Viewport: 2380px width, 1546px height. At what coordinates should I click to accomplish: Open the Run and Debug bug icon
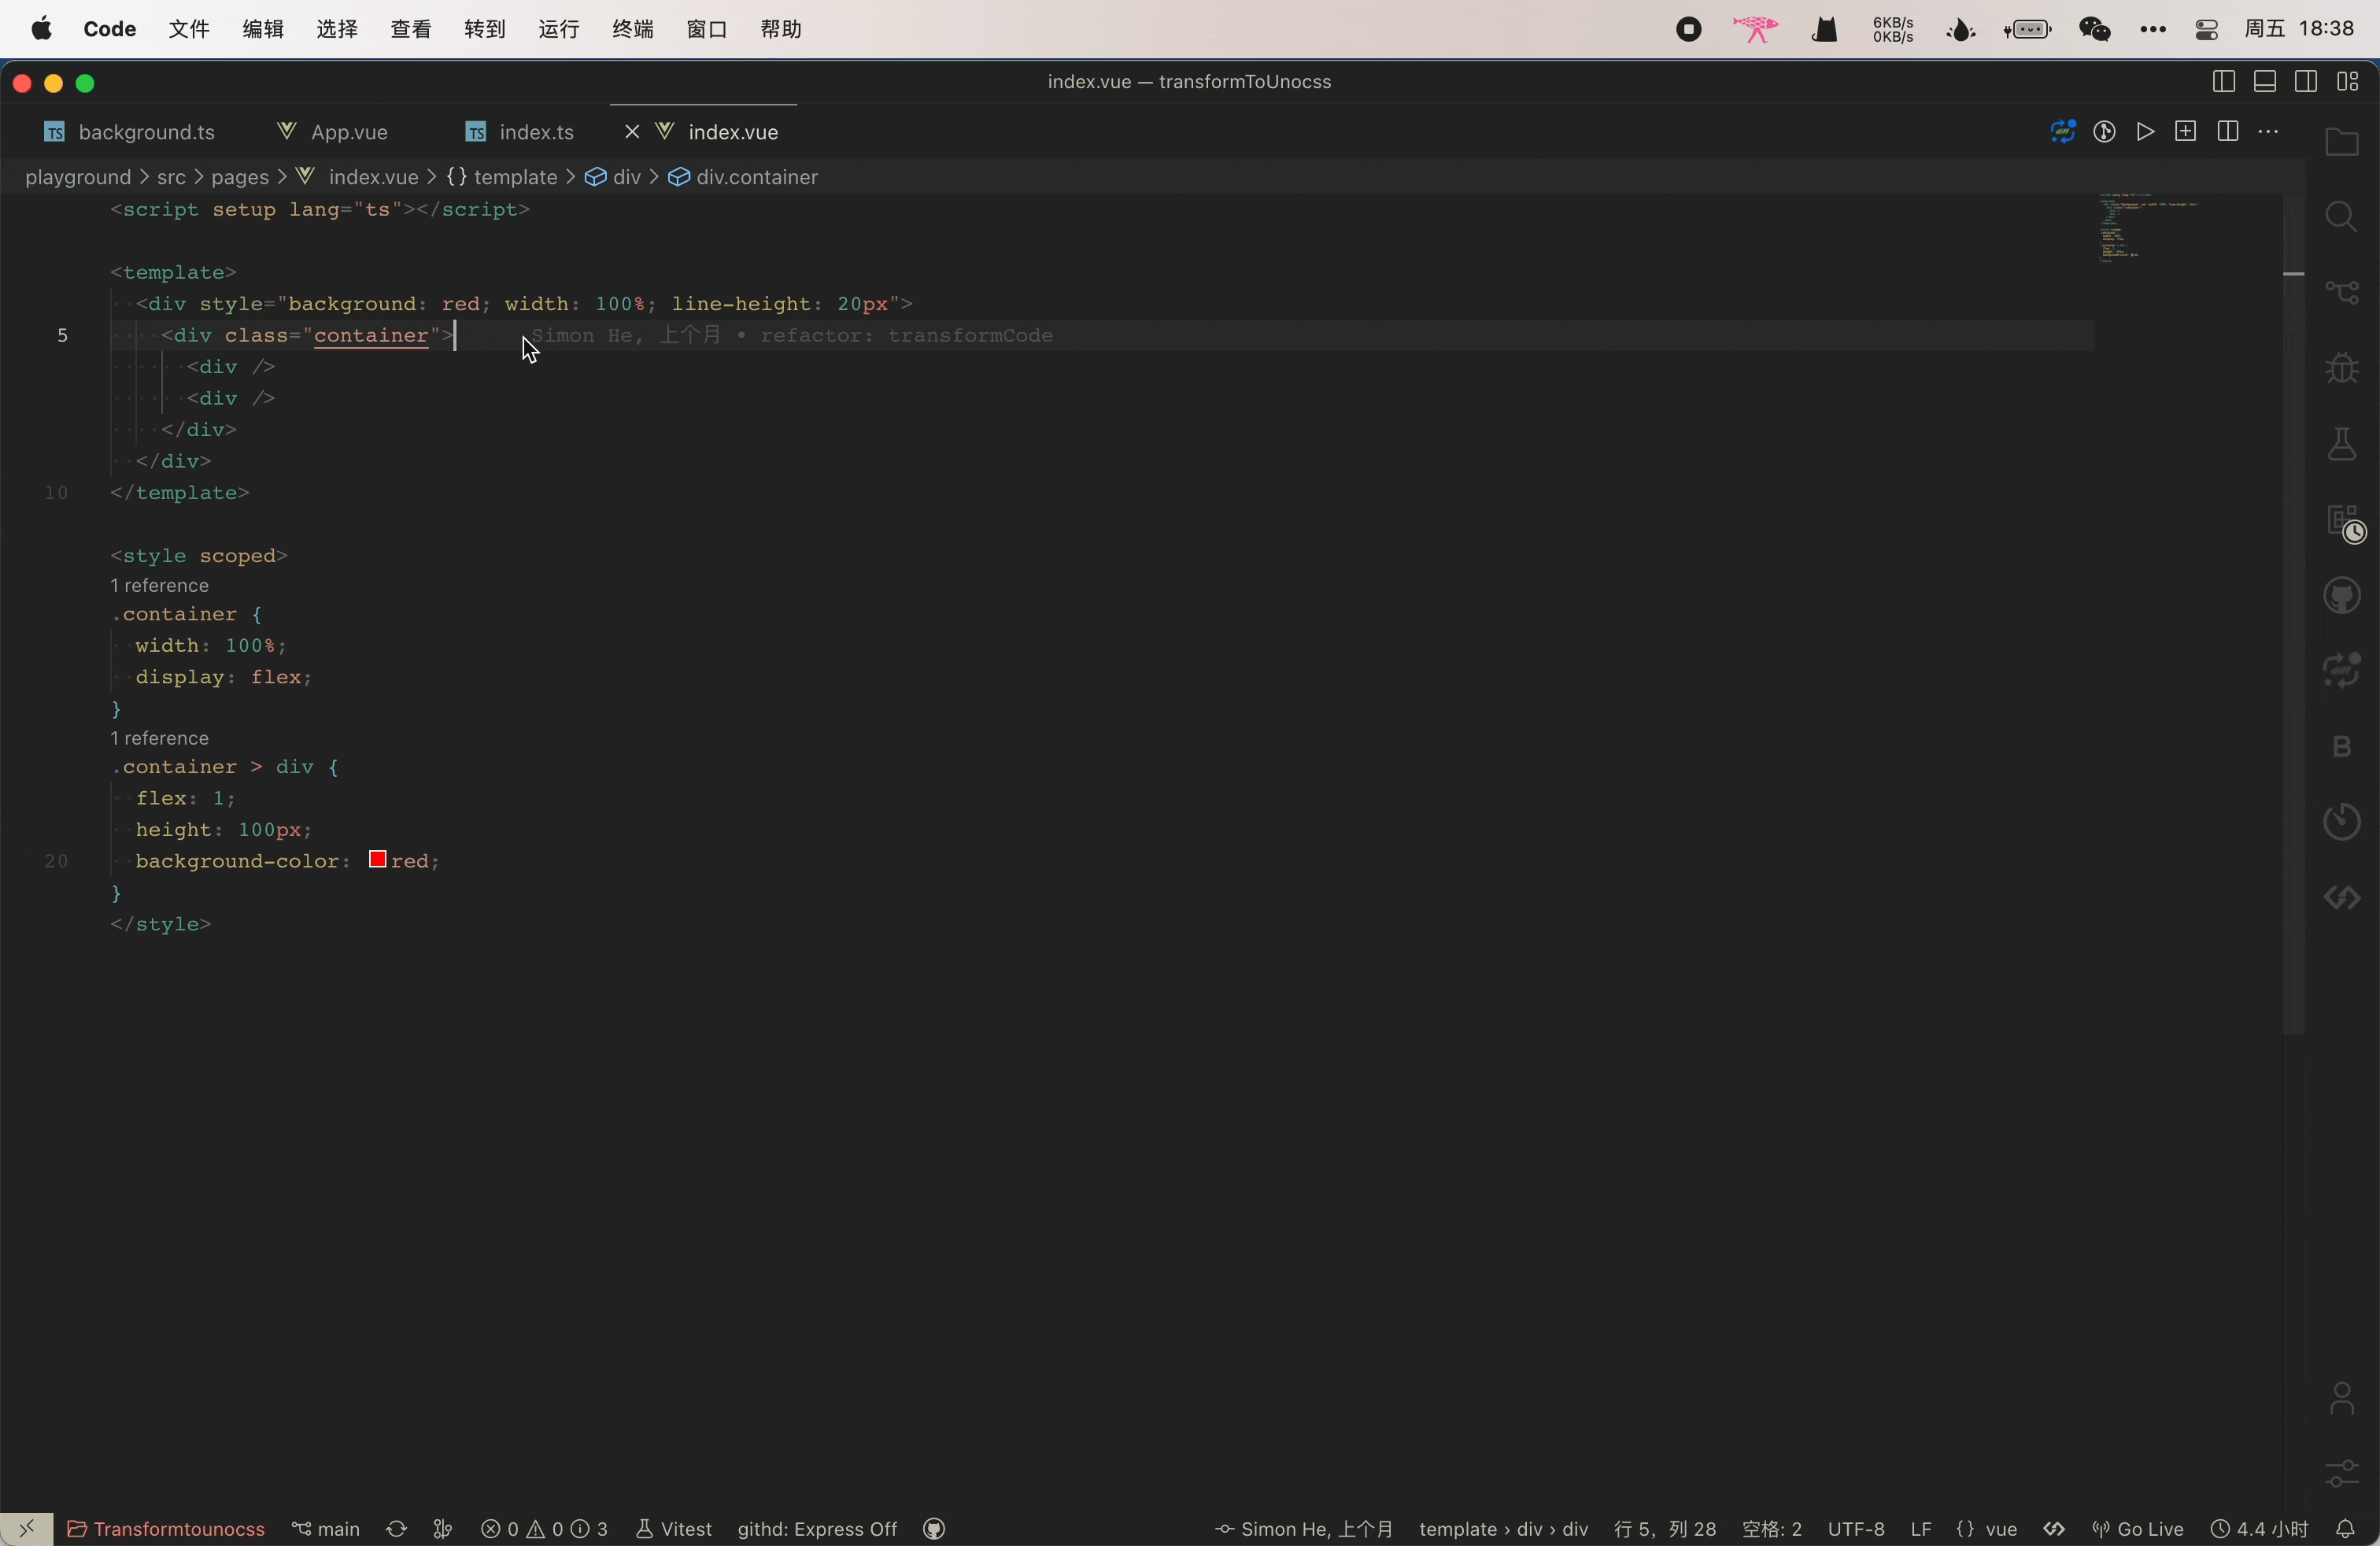pos(2341,368)
